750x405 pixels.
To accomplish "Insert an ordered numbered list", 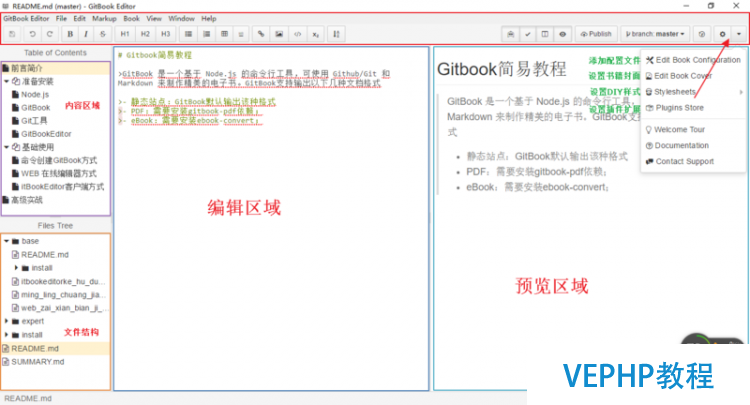I will click(207, 34).
